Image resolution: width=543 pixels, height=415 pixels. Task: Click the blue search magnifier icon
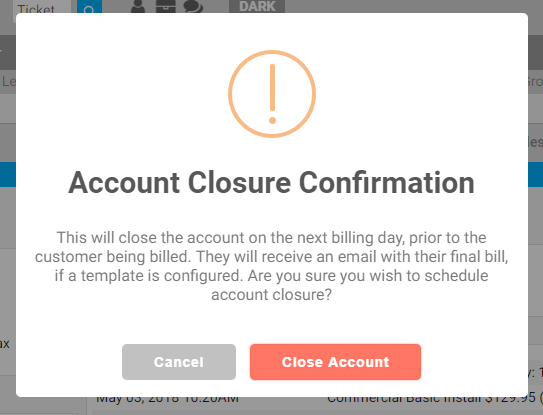pyautogui.click(x=89, y=7)
